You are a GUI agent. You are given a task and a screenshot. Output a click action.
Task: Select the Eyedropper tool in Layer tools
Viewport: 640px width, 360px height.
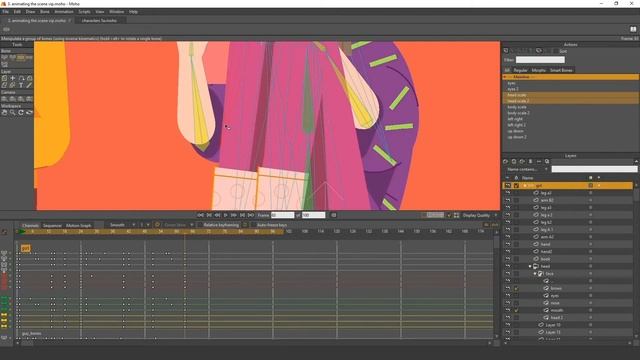click(29, 85)
